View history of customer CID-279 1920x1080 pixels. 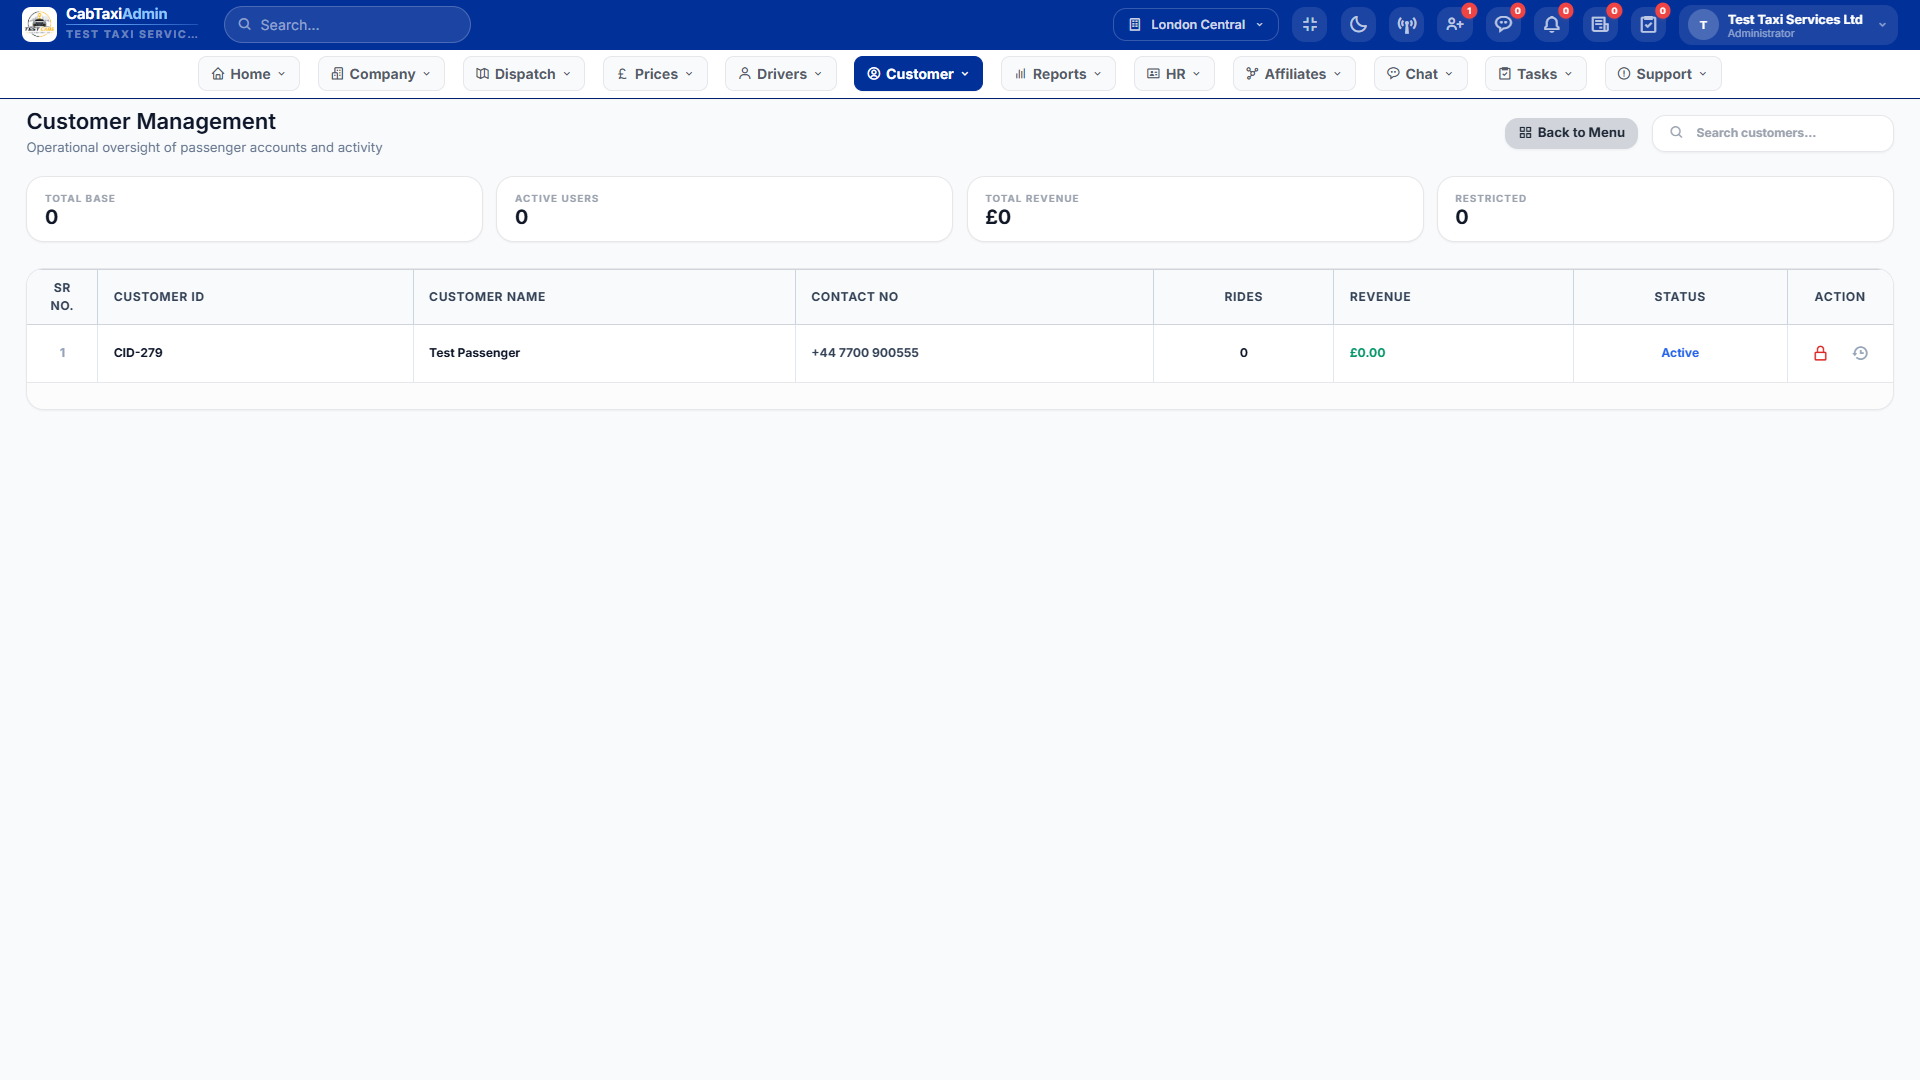(1860, 353)
